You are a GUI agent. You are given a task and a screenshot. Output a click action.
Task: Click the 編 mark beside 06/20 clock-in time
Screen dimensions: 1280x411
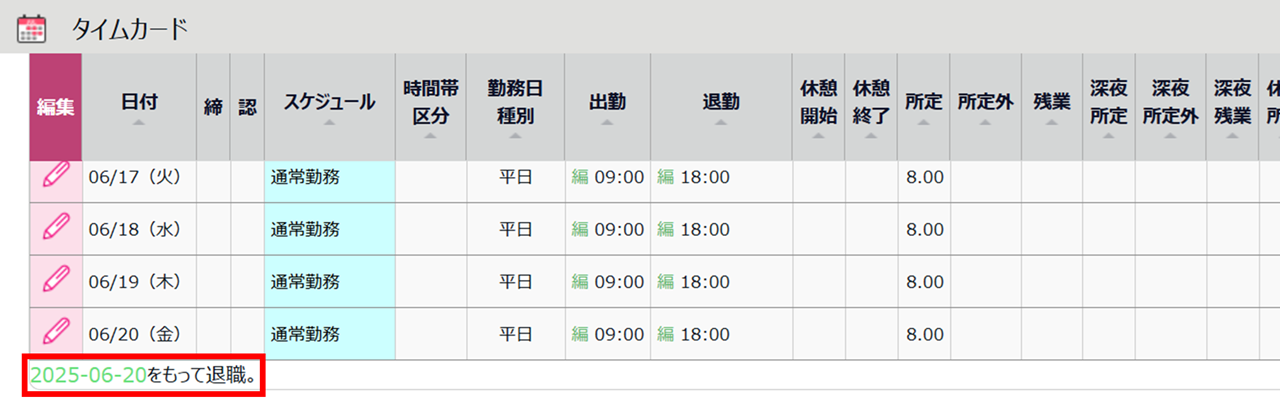[x=580, y=334]
